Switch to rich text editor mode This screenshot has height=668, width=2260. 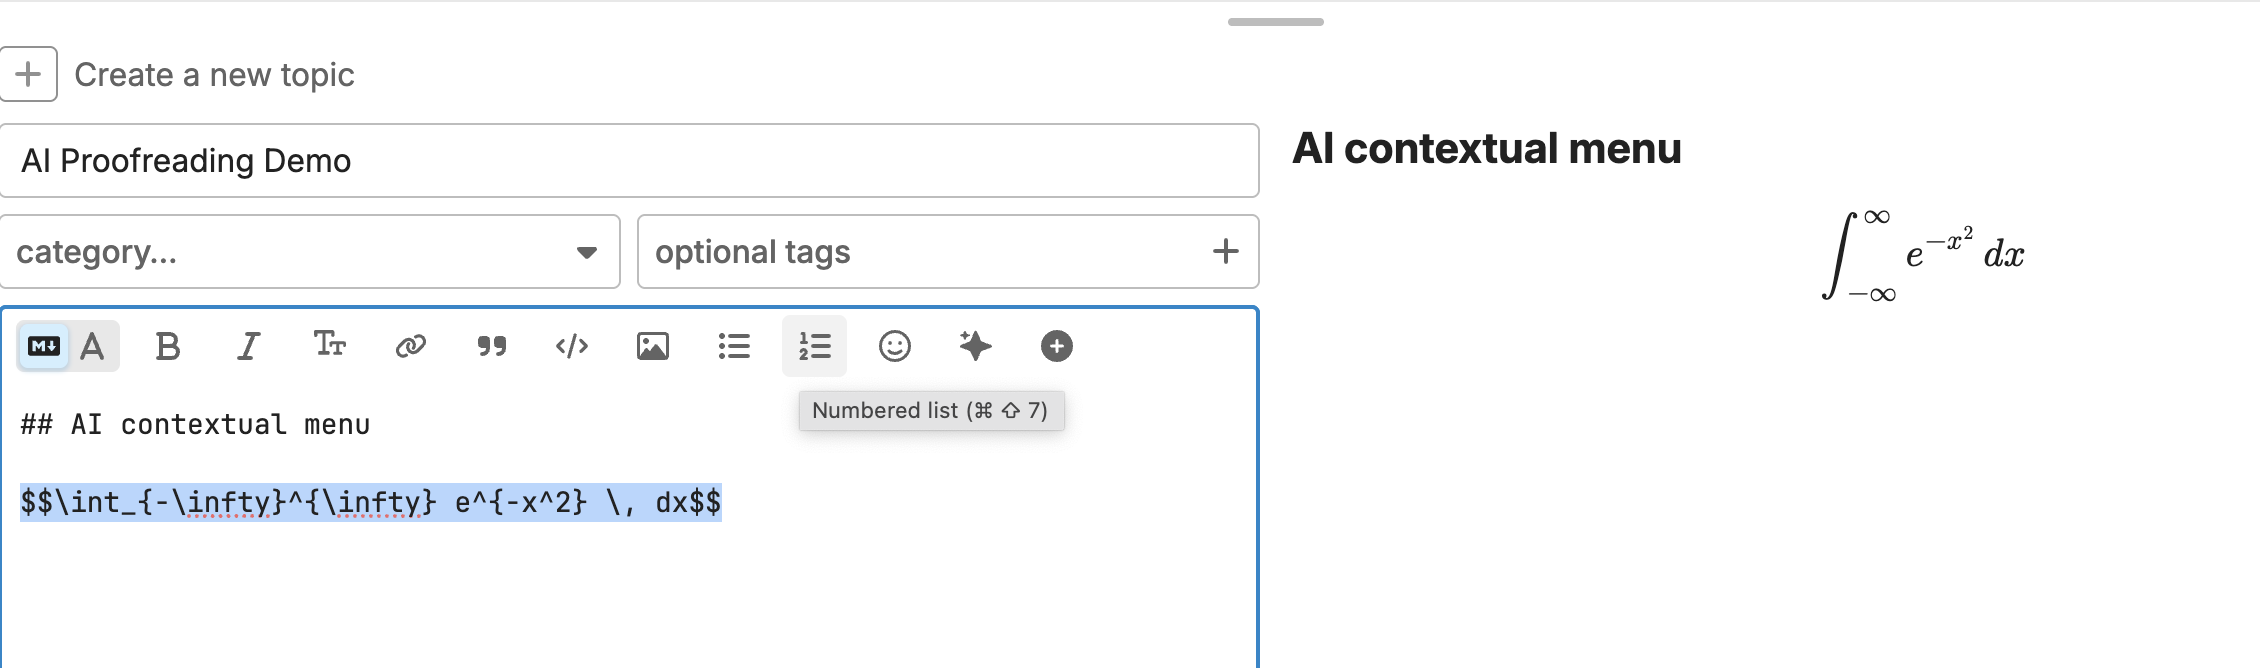[93, 346]
